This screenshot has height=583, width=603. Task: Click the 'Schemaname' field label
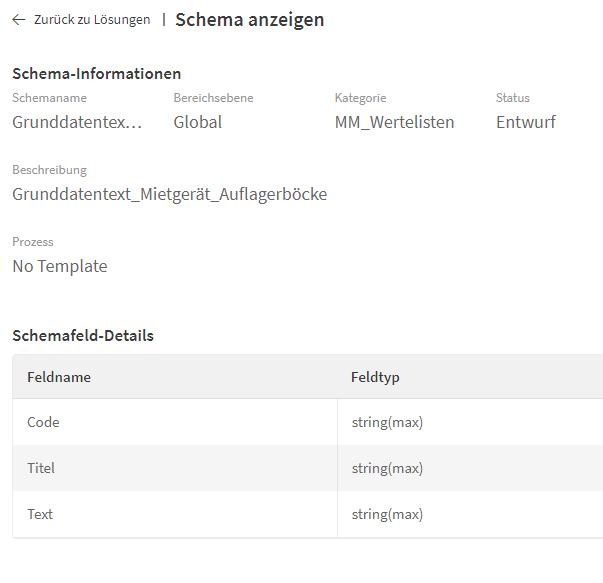pyautogui.click(x=49, y=98)
